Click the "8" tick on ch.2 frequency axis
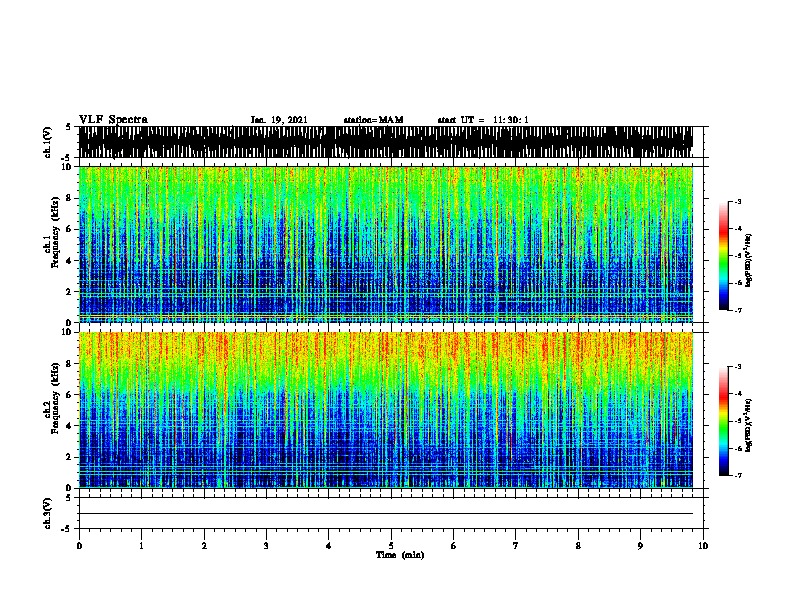The width and height of the screenshot is (792, 612). pyautogui.click(x=69, y=364)
